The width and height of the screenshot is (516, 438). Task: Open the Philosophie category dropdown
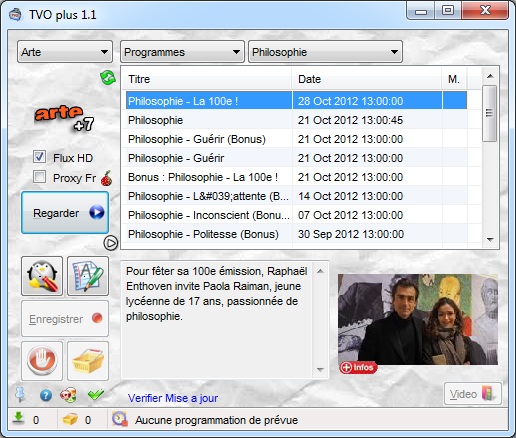325,52
